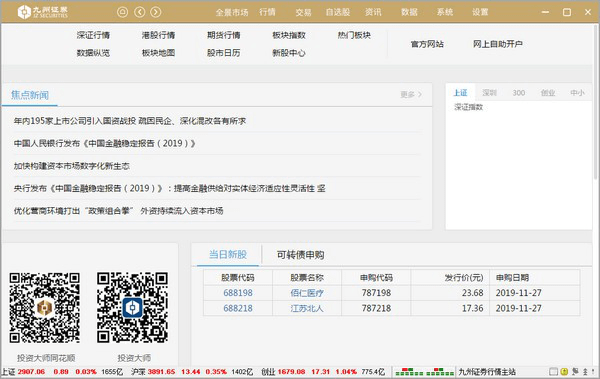
Task: Click the 股票代码 column header
Action: 238,278
